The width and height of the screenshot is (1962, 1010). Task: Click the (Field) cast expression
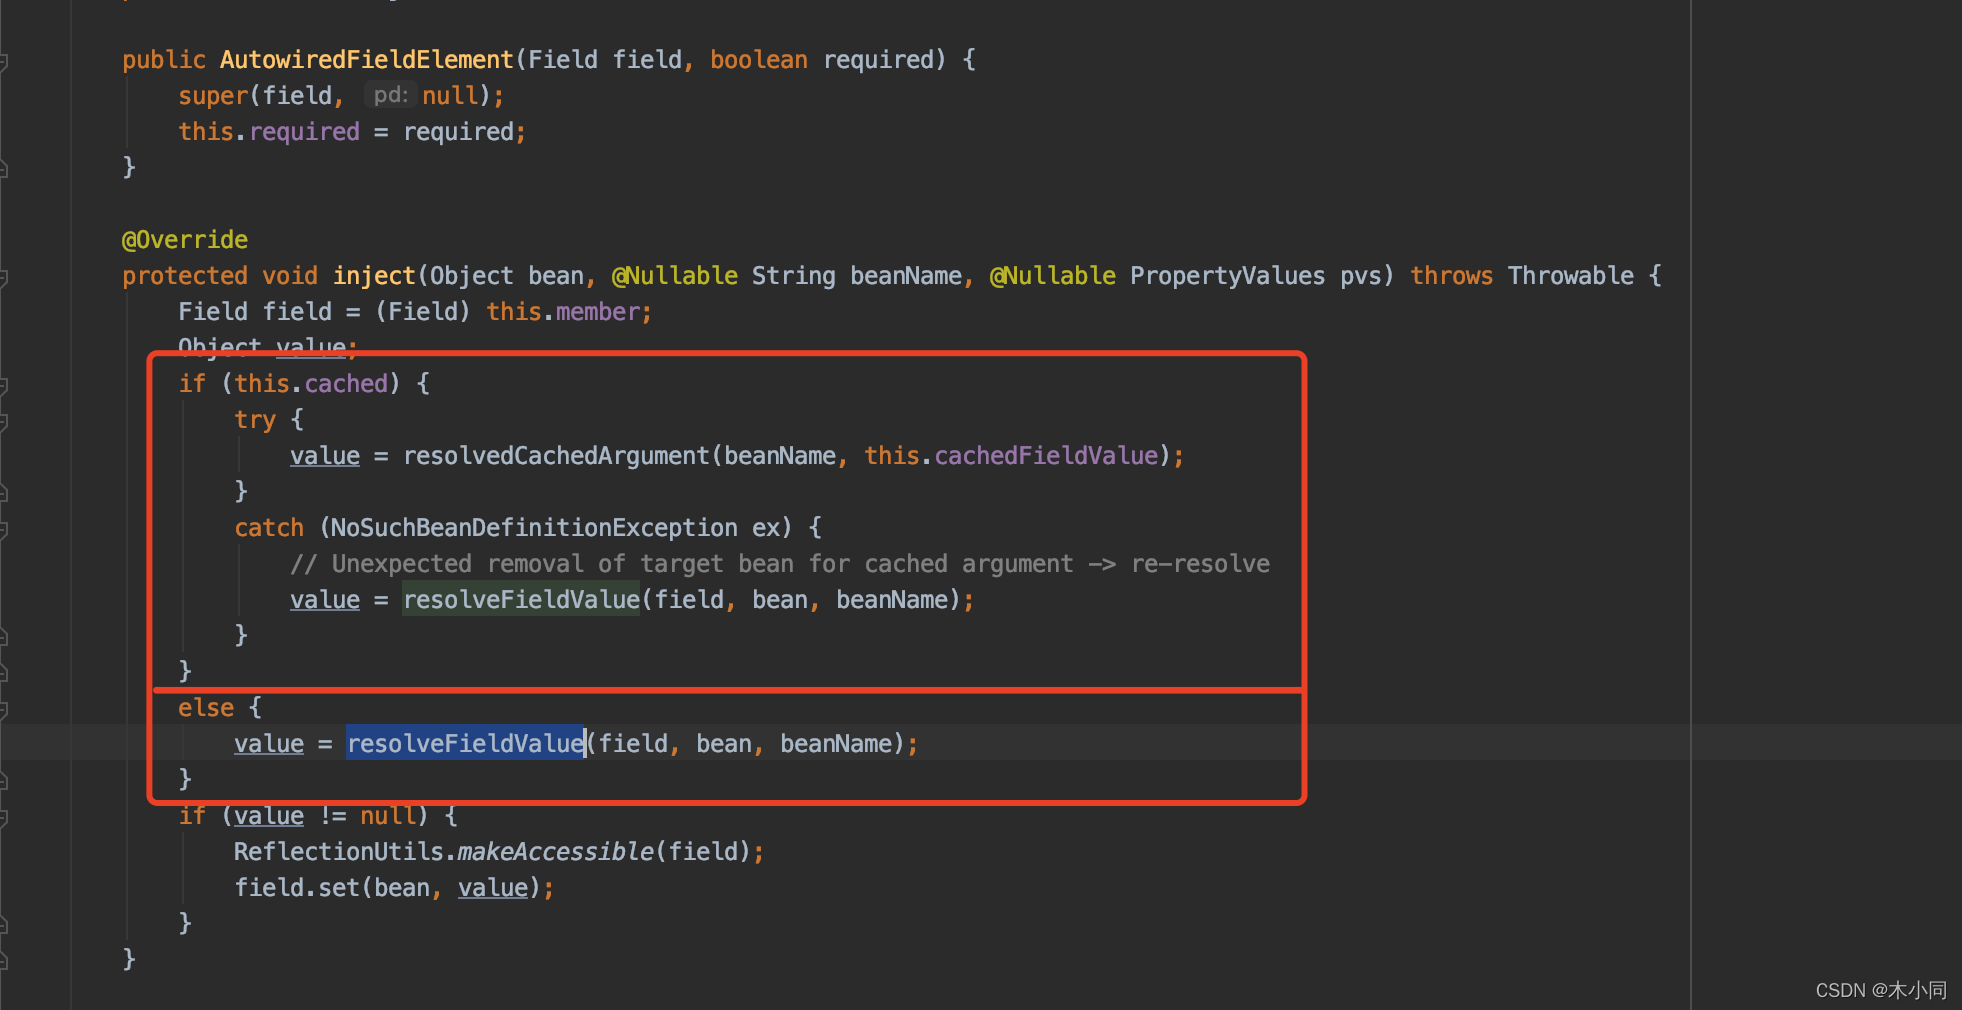point(423,312)
